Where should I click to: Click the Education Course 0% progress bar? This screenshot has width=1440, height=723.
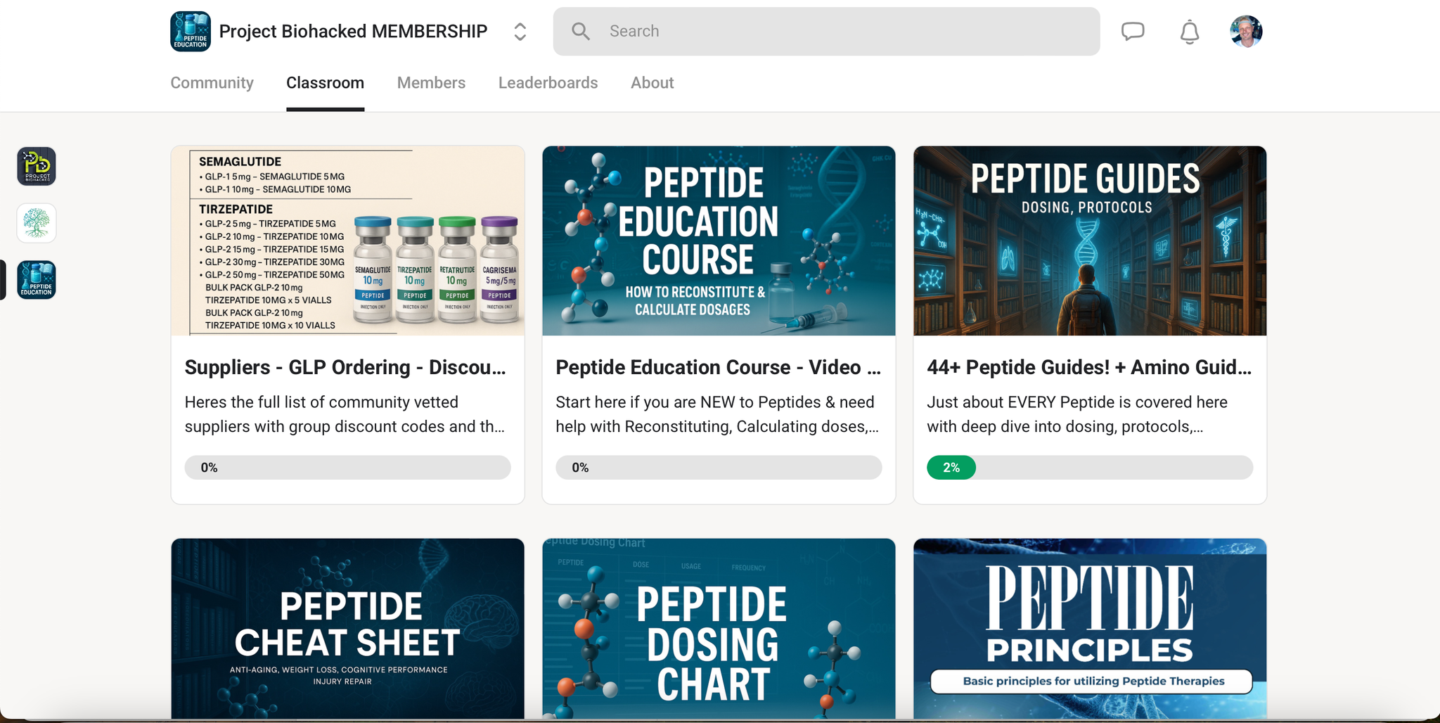(x=719, y=467)
